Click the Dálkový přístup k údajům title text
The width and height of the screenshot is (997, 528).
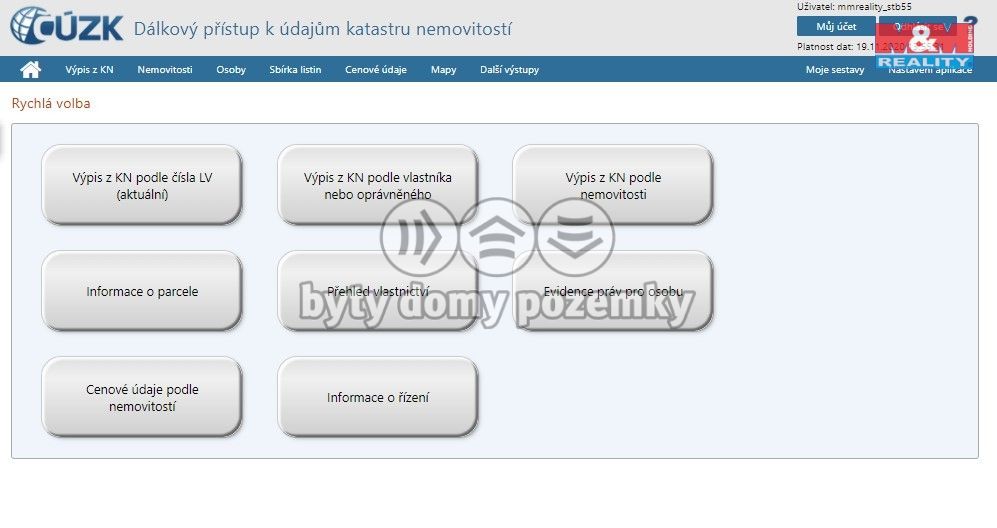(322, 29)
